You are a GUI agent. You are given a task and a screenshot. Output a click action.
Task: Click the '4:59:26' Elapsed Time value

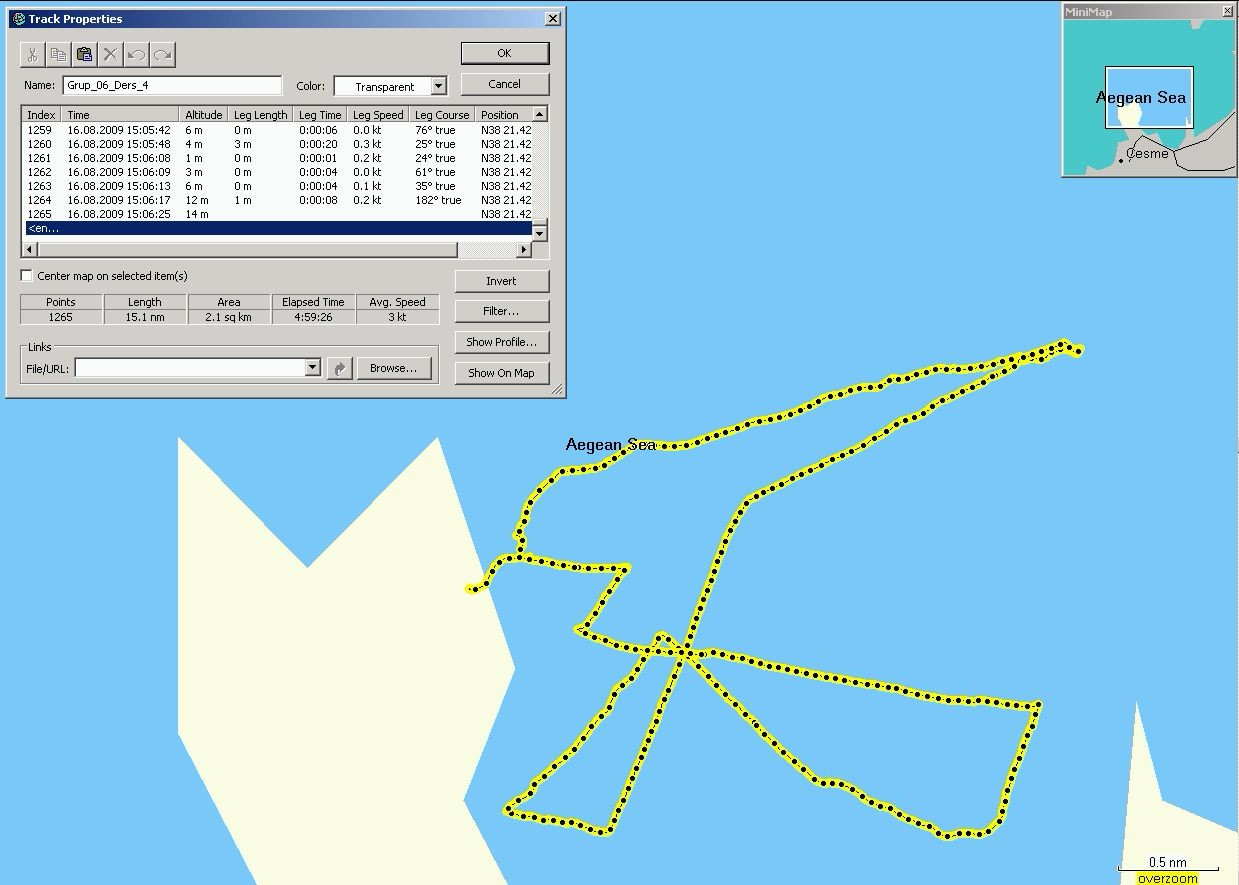click(313, 317)
